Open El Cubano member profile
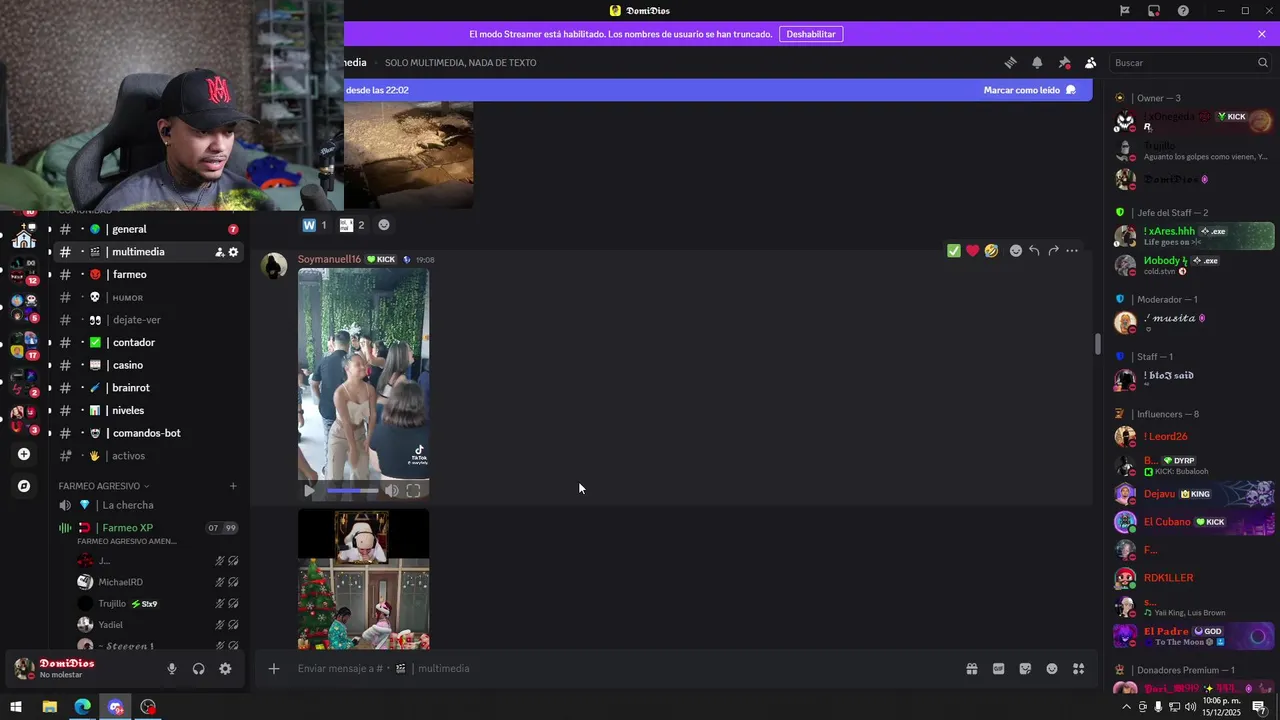This screenshot has width=1280, height=720. pyautogui.click(x=1193, y=522)
